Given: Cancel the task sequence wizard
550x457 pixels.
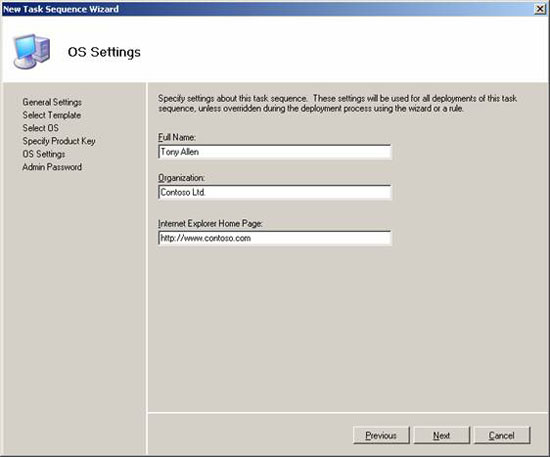Looking at the screenshot, I should pyautogui.click(x=502, y=435).
